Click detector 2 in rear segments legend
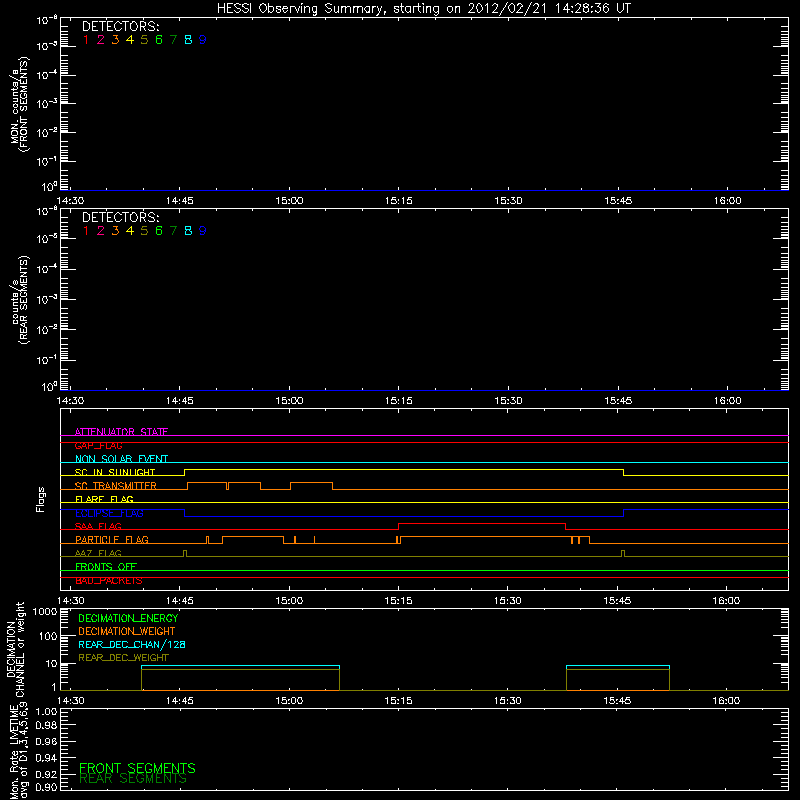The width and height of the screenshot is (800, 800). coord(101,231)
